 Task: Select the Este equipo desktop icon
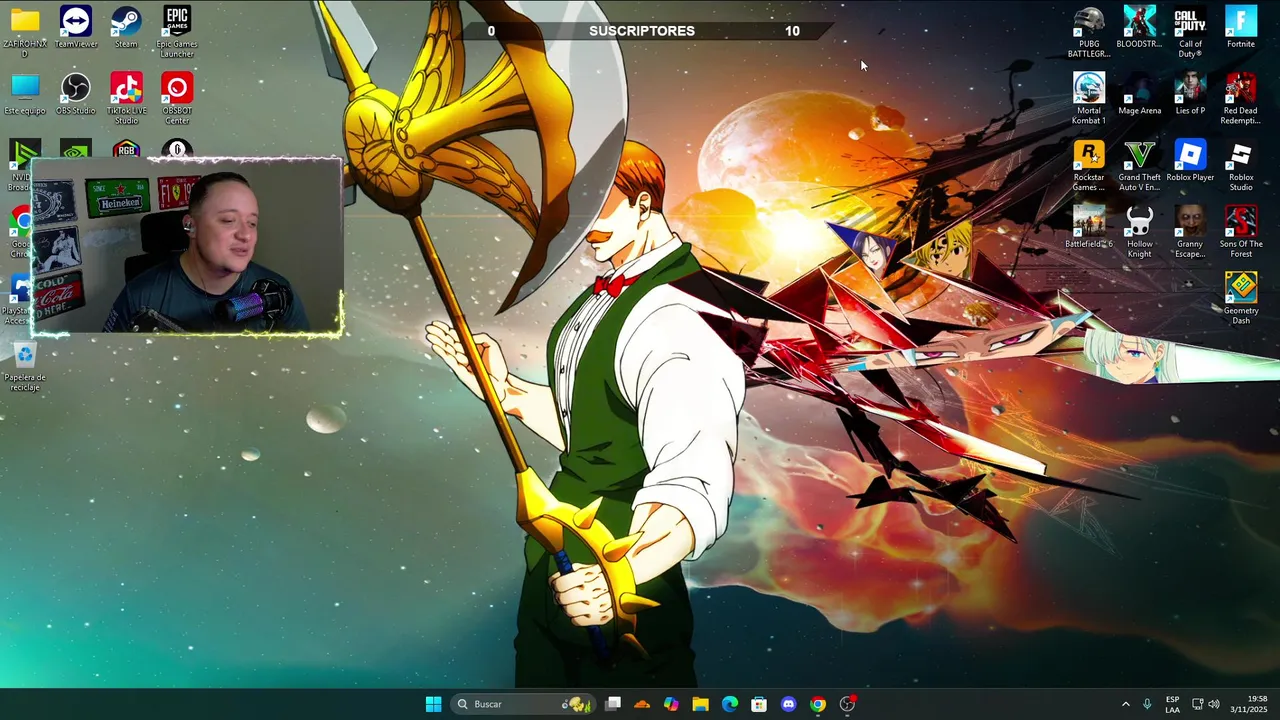pyautogui.click(x=25, y=95)
